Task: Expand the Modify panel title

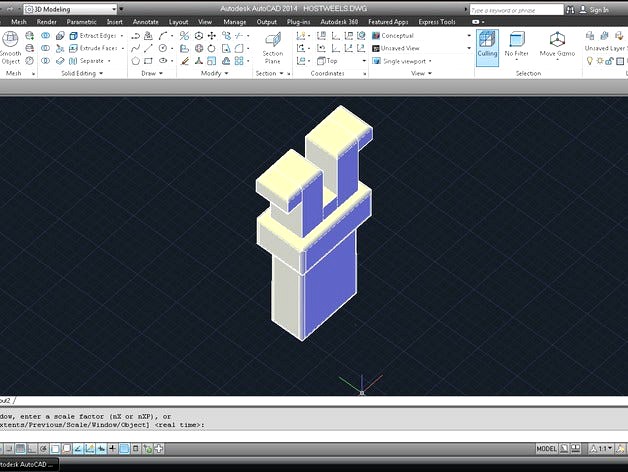Action: [x=214, y=73]
